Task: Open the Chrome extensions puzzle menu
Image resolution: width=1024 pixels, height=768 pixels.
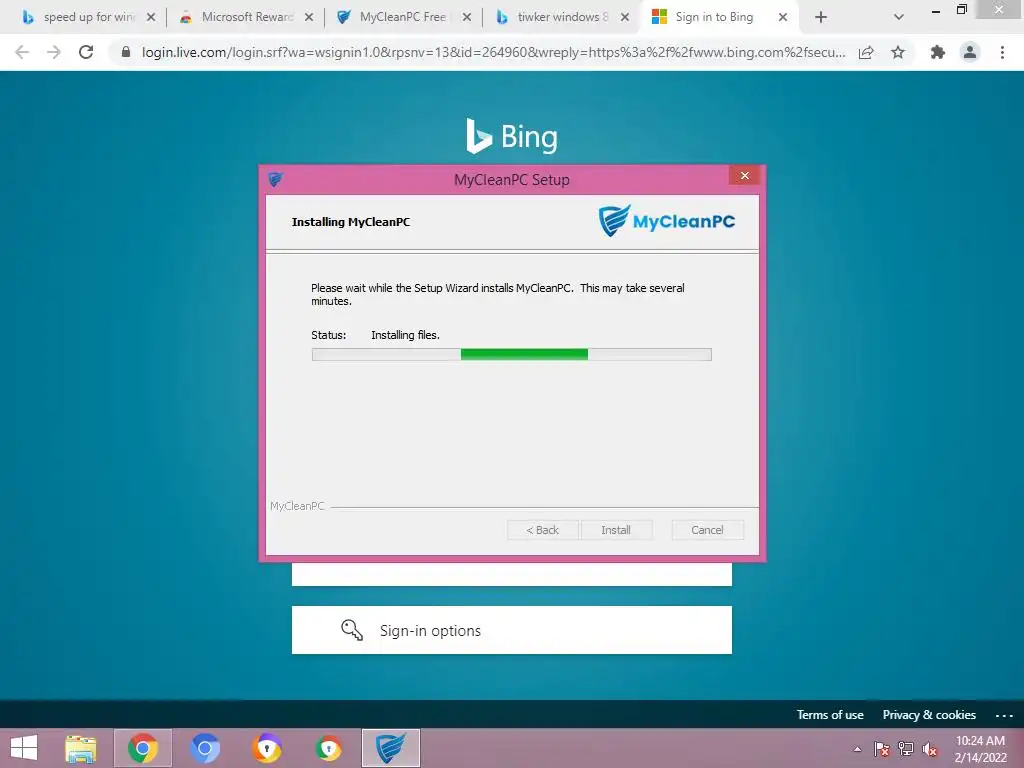Action: [x=938, y=52]
